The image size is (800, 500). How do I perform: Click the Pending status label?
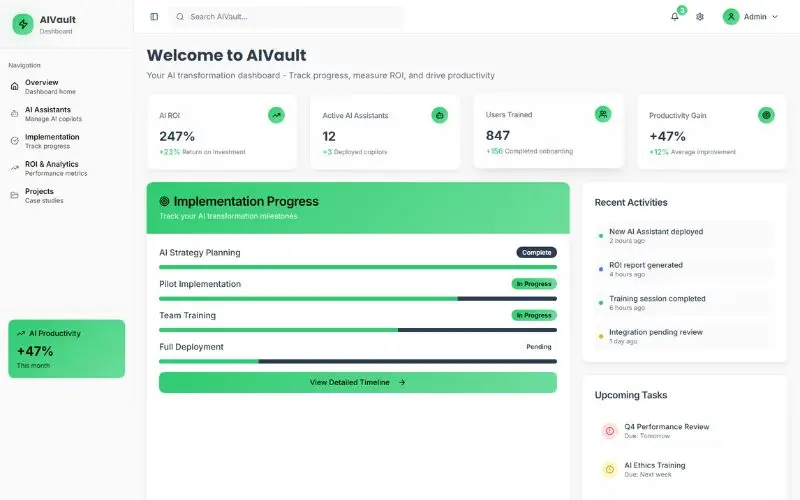539,347
